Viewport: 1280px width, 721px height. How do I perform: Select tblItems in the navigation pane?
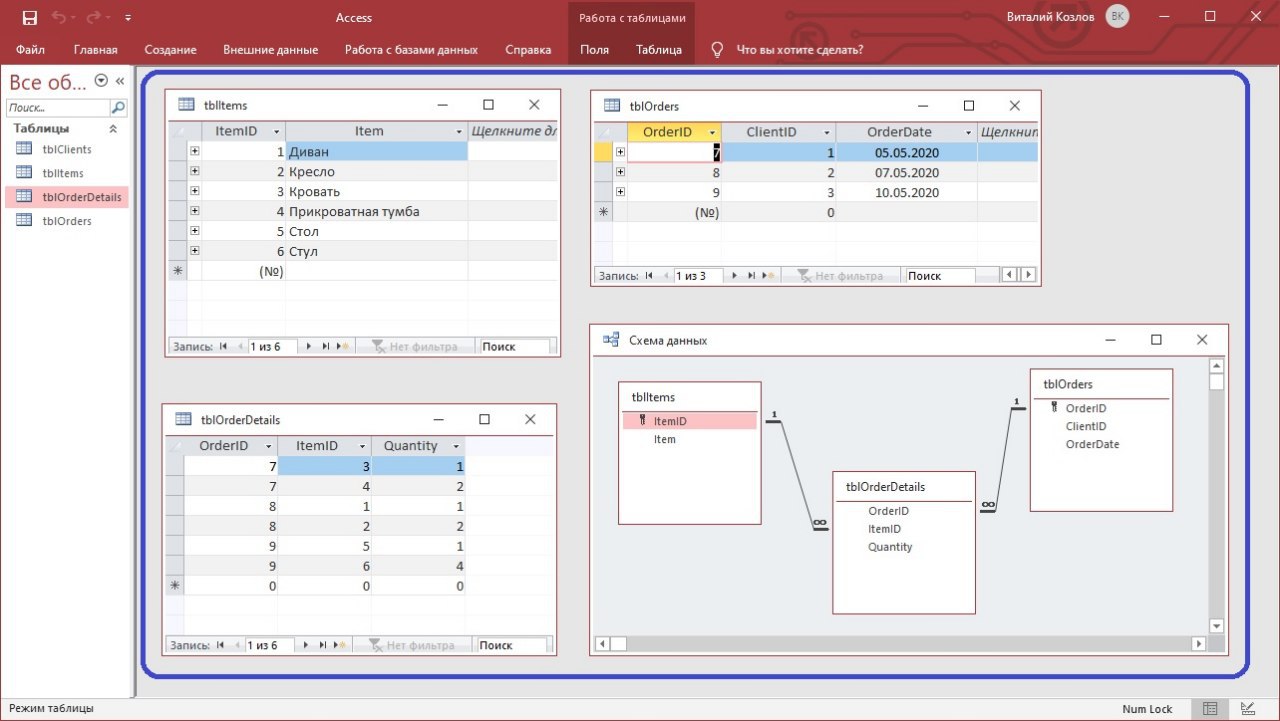(67, 173)
